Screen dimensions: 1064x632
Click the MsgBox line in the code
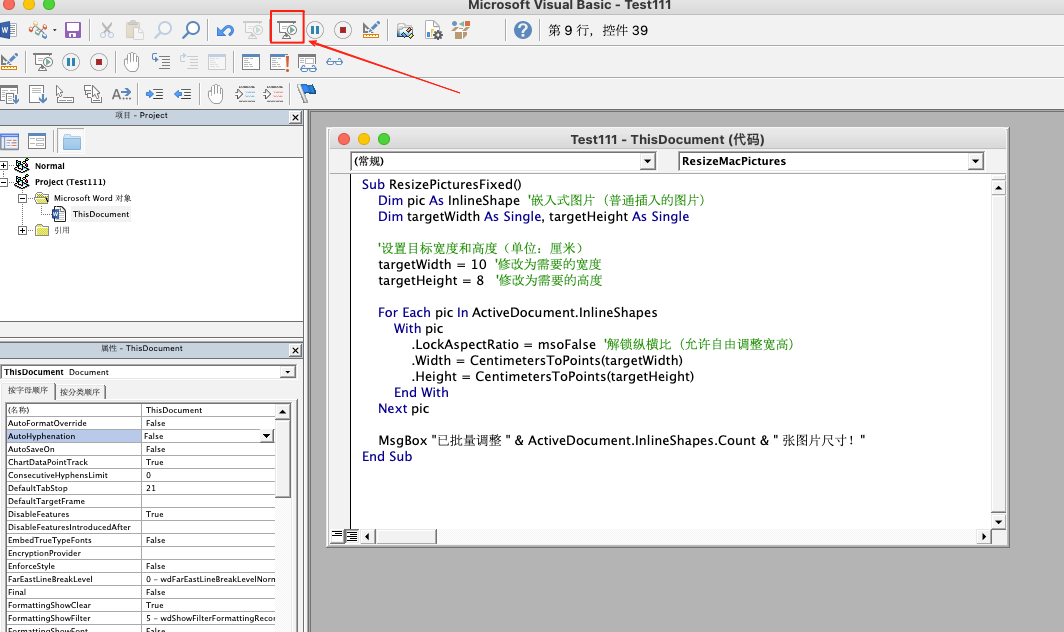tap(622, 441)
